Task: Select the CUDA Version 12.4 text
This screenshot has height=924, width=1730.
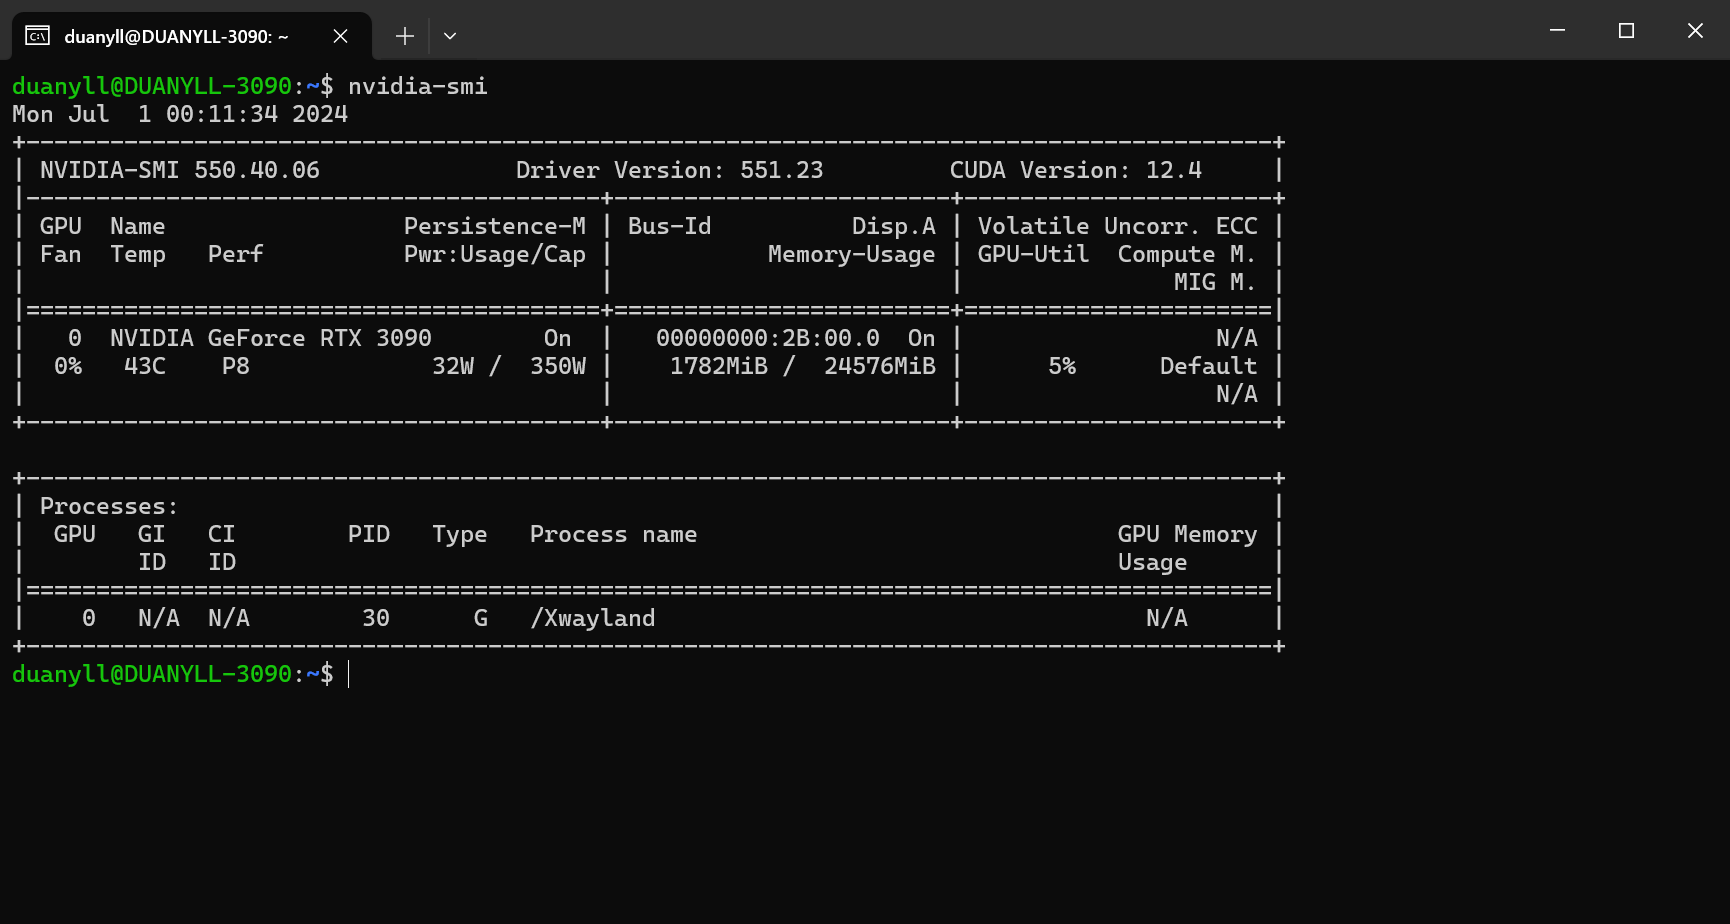Action: (x=1077, y=170)
